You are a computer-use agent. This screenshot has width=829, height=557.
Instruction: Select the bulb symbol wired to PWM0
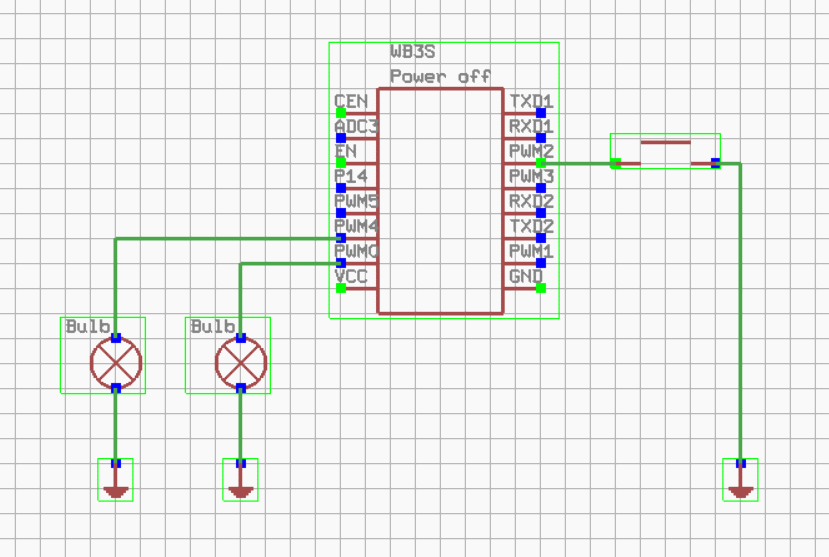point(241,363)
